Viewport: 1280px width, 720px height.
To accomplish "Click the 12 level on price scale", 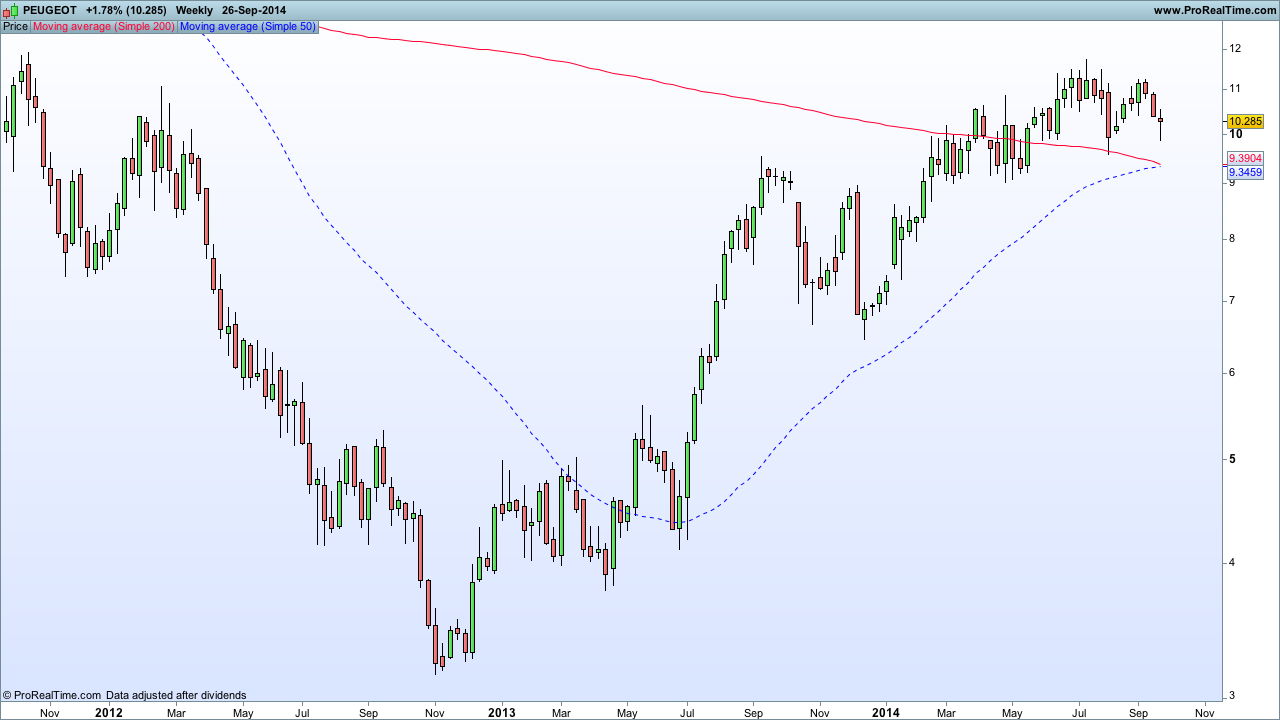I will [1236, 48].
